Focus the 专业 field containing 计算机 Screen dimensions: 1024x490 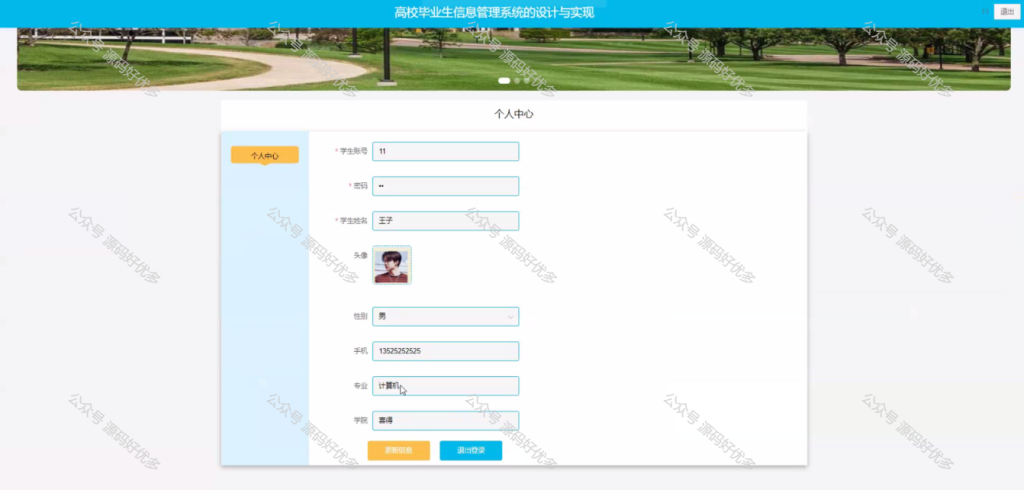pyautogui.click(x=445, y=386)
